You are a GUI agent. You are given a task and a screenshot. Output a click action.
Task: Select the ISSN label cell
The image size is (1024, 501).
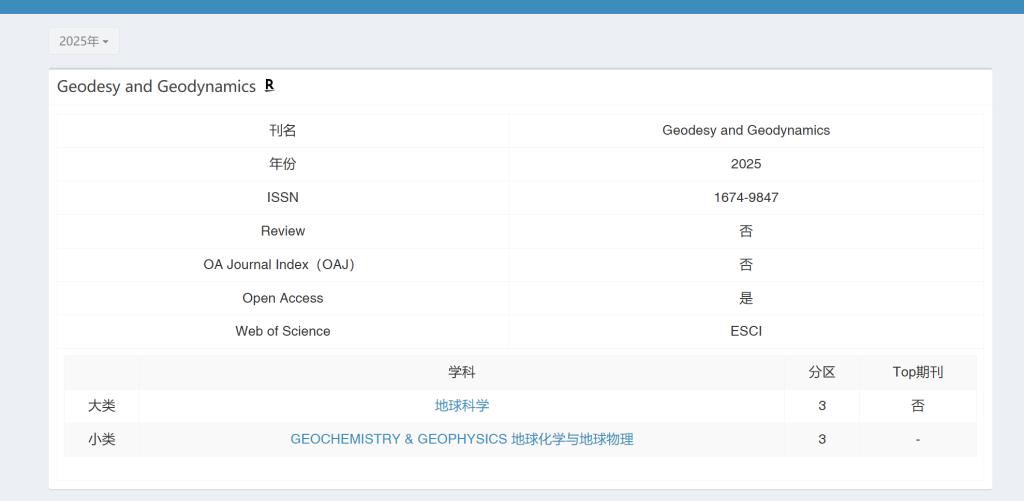tap(283, 197)
